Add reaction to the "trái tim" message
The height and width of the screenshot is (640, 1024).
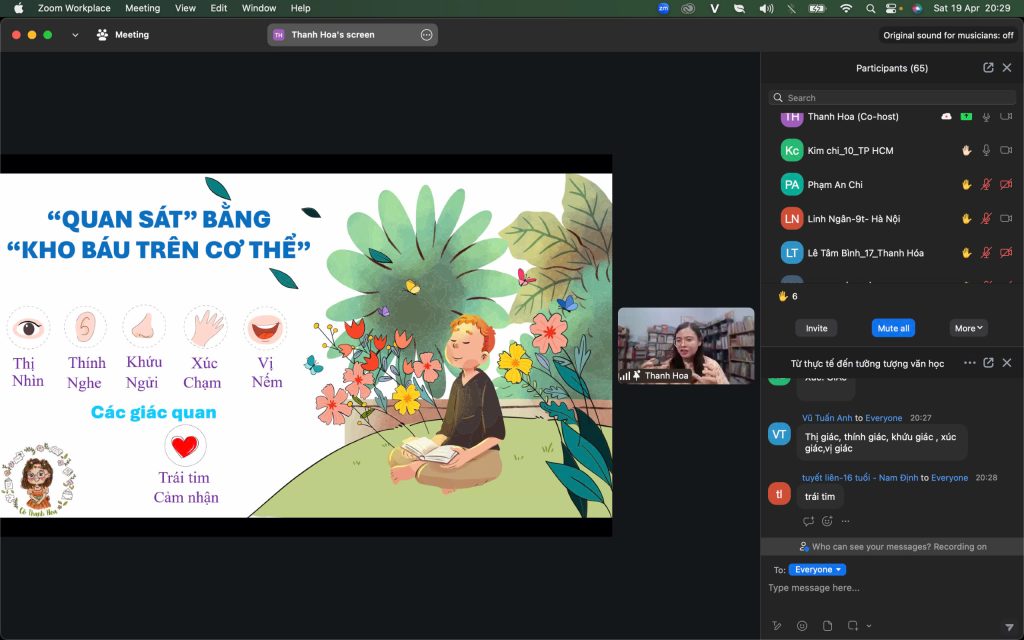click(x=827, y=521)
